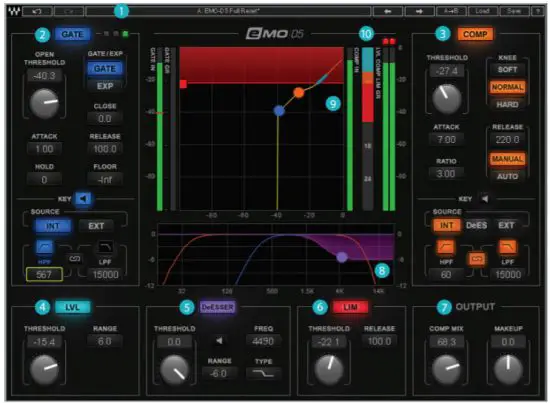Click the blue gate threshold dot on graph
Viewport: 550px width, 403px height.
tap(279, 111)
